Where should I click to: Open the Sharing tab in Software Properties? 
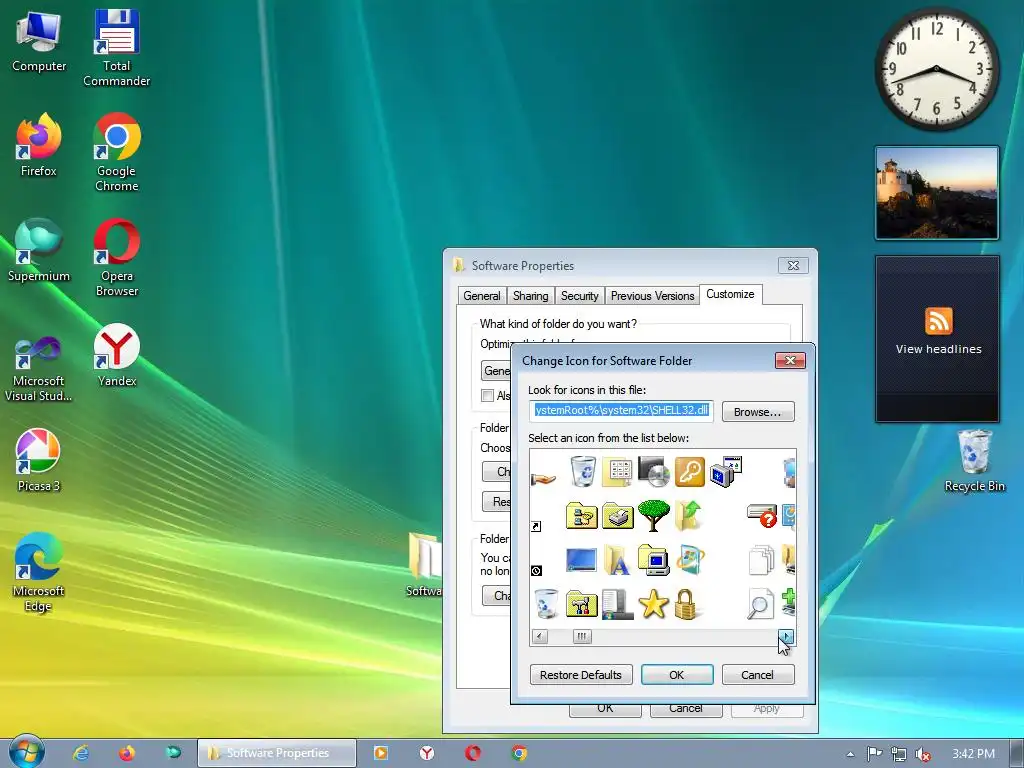click(x=530, y=296)
